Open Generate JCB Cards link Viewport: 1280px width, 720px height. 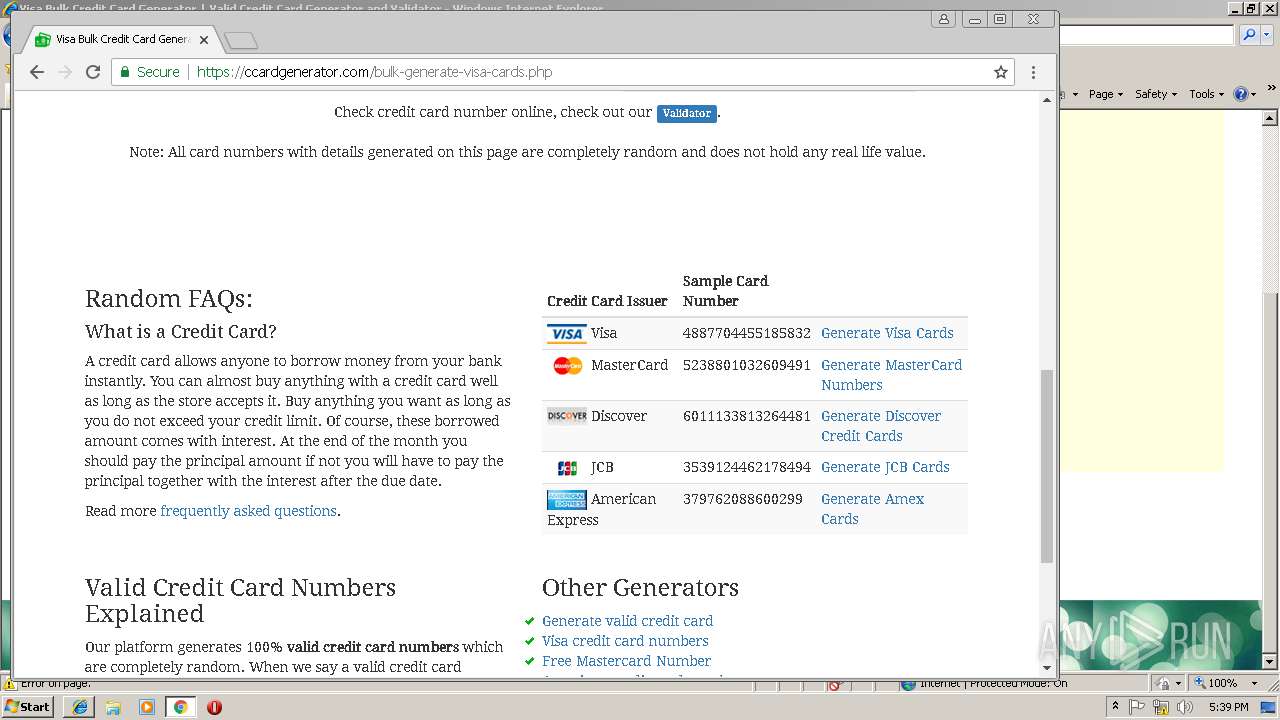coord(885,467)
